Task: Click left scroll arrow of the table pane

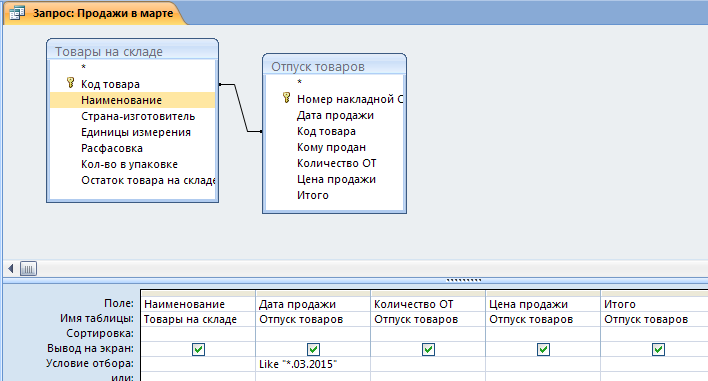Action: click(11, 269)
